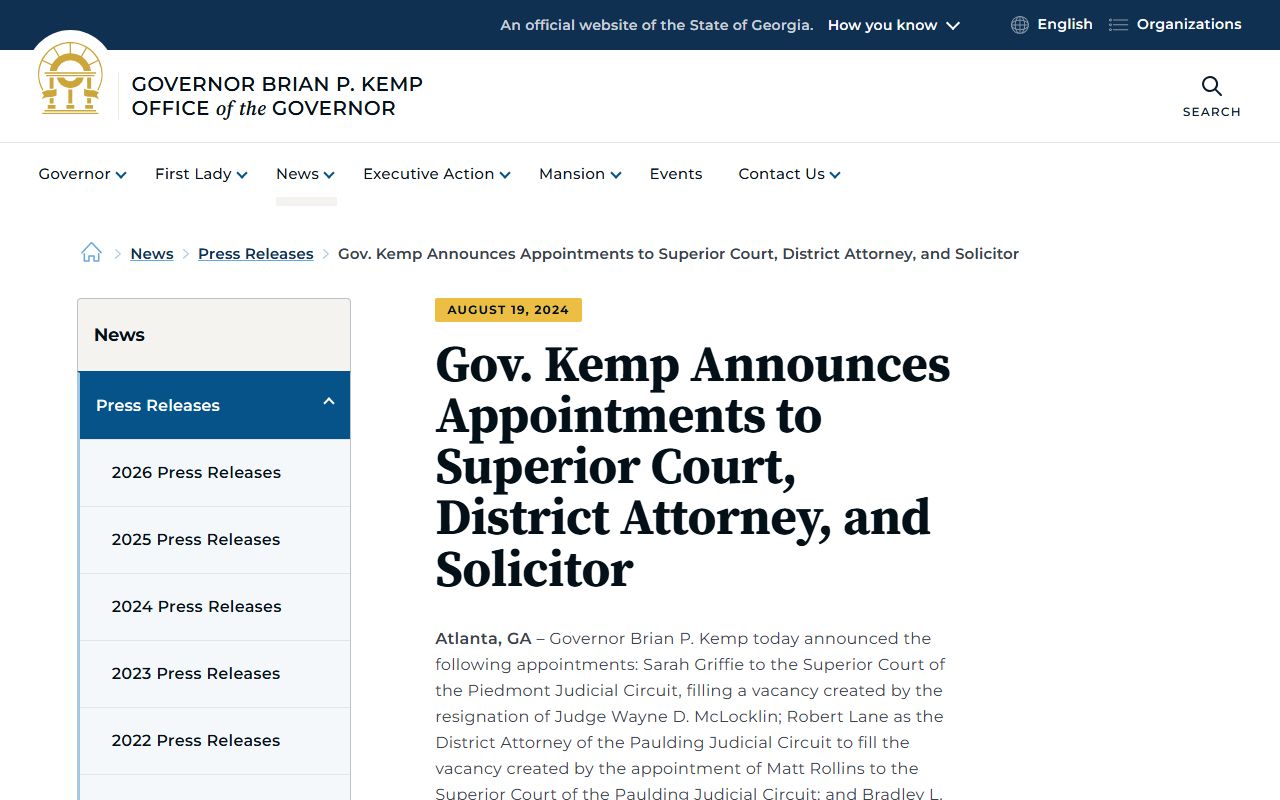
Task: Open the Events menu item
Action: coord(676,174)
